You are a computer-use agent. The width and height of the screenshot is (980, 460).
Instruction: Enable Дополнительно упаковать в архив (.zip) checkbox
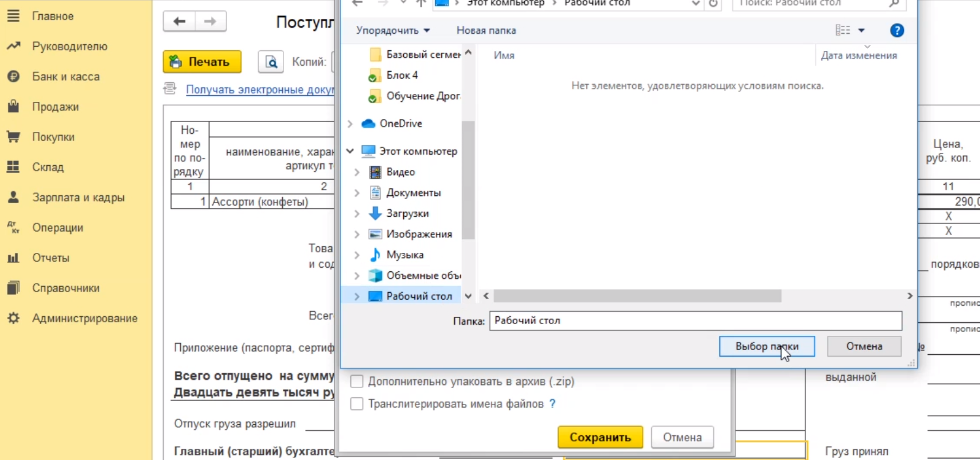click(356, 381)
